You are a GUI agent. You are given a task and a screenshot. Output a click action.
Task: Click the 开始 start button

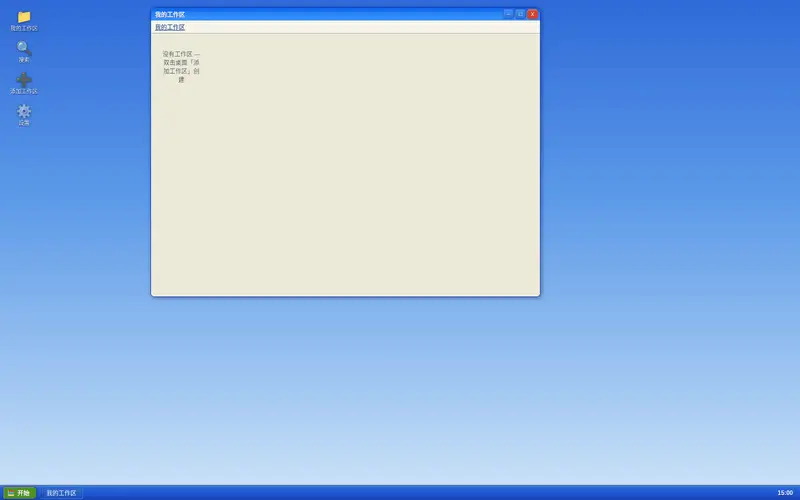click(x=19, y=493)
